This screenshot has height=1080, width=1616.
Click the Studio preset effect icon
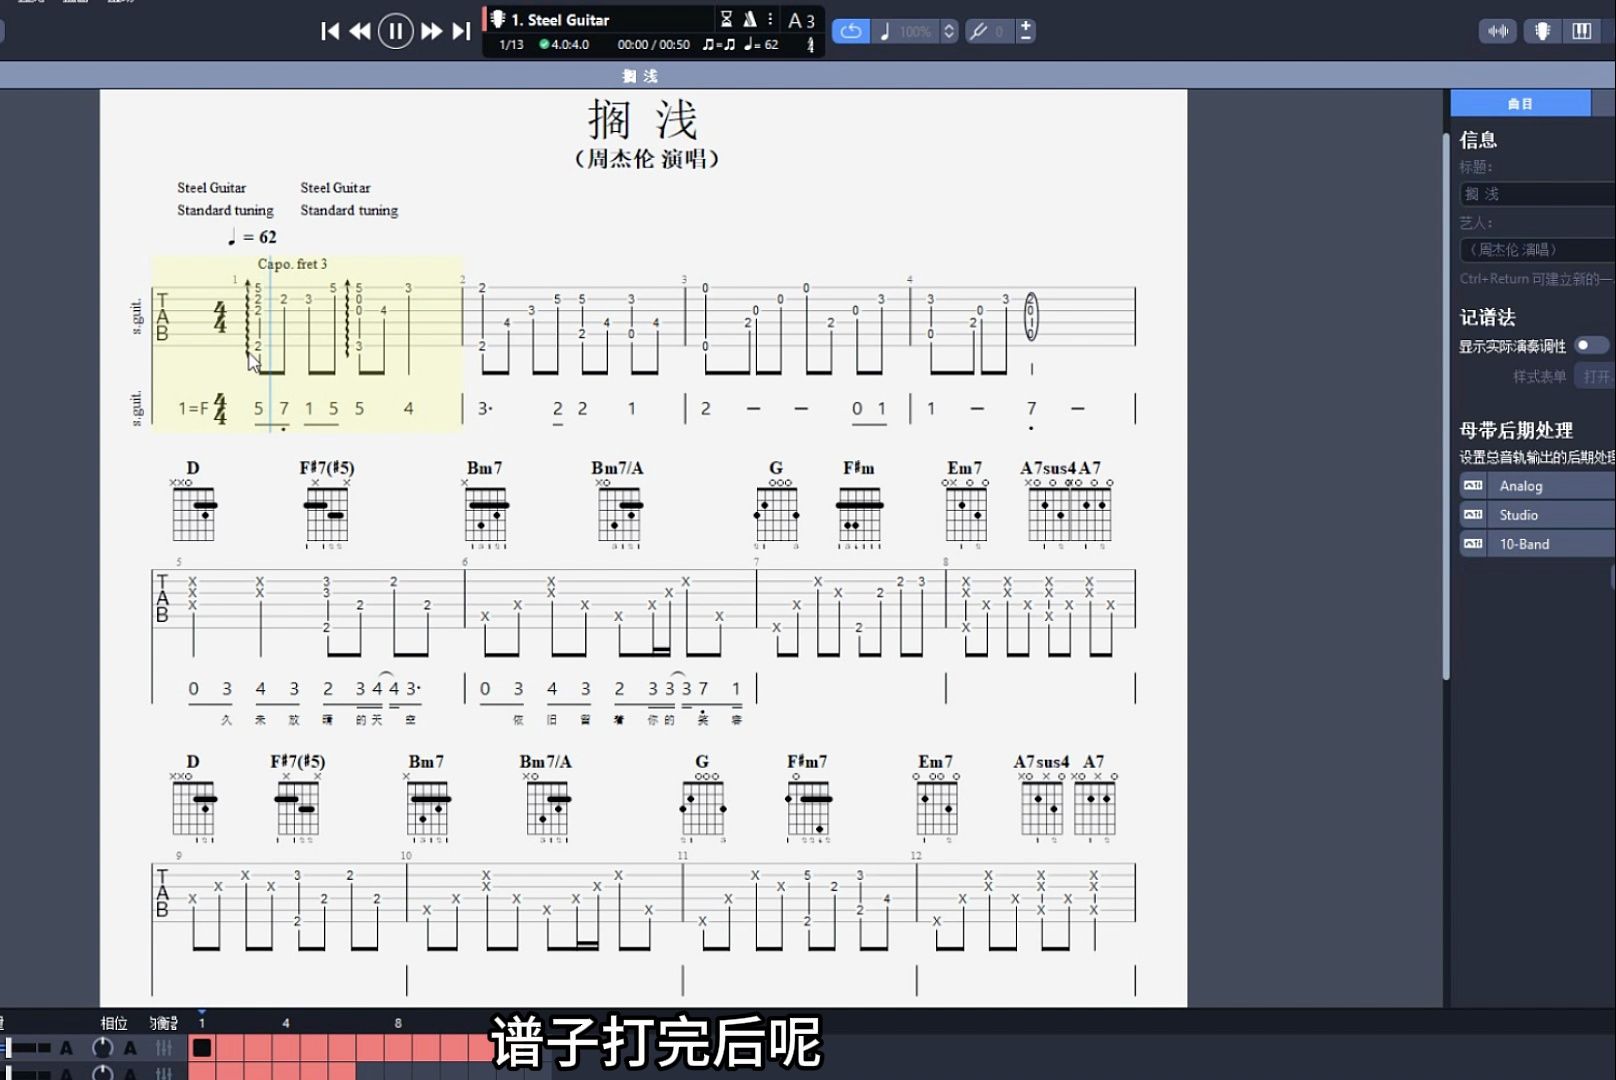point(1473,514)
